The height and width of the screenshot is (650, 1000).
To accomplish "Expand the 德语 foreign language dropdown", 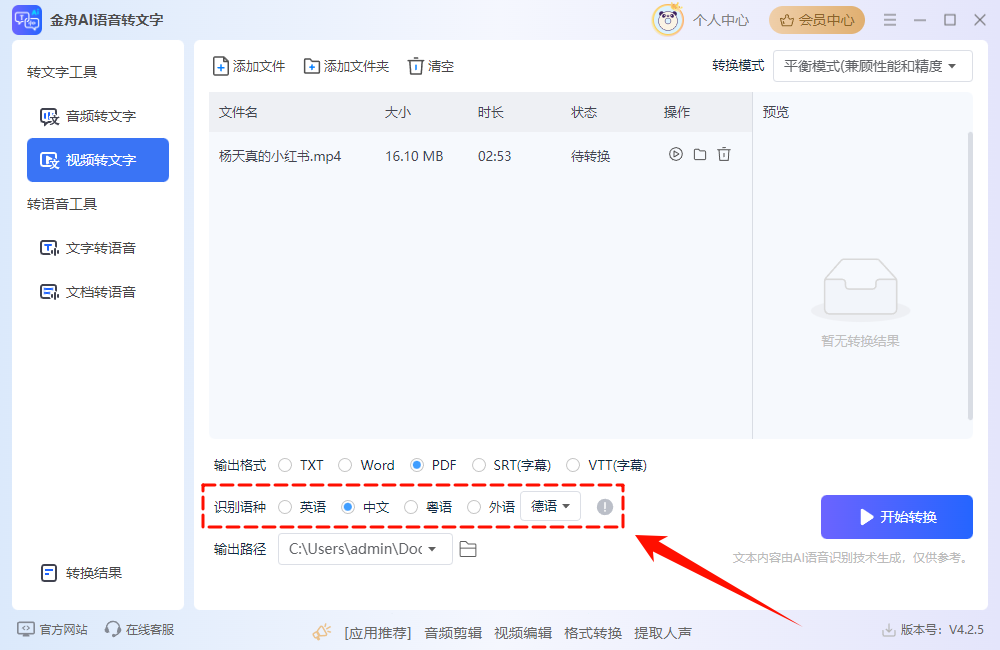I will [551, 507].
